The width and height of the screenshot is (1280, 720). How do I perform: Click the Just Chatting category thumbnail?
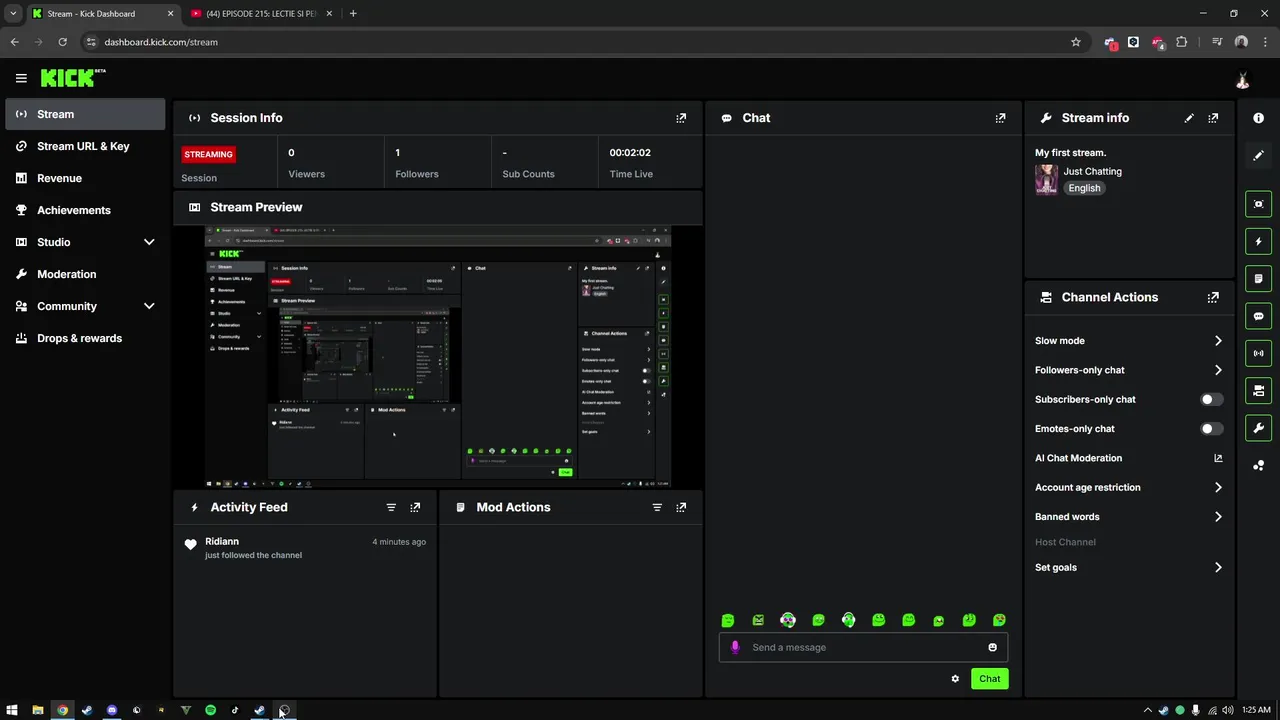click(x=1046, y=179)
